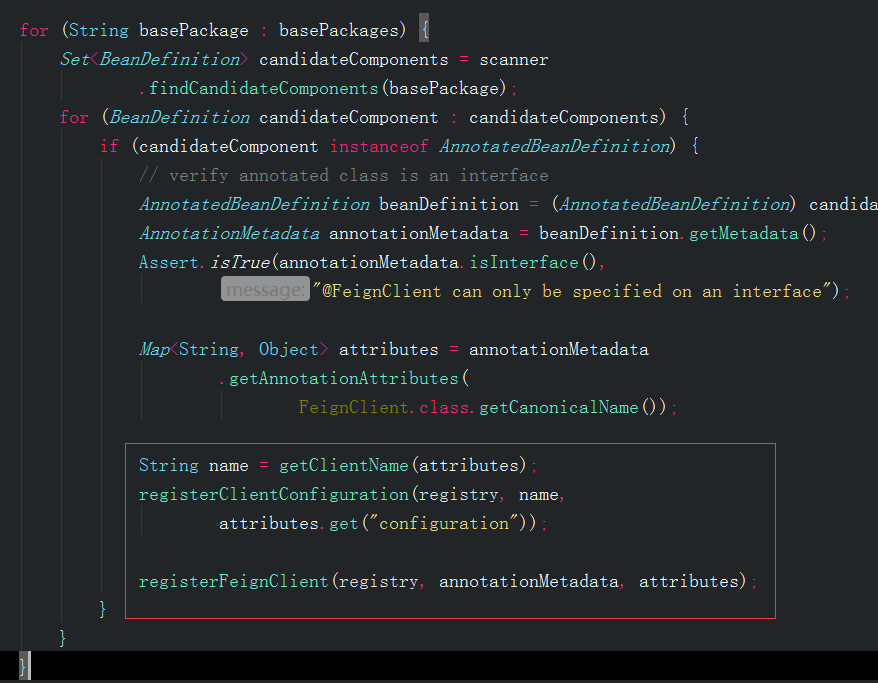Click the 'String name' declaration
Screen dimensions: 878x683
(194, 465)
